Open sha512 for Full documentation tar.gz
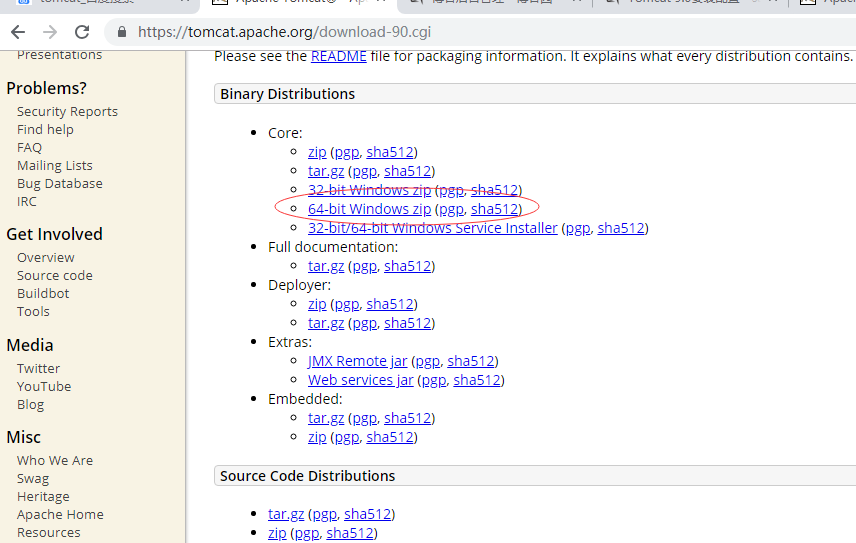The height and width of the screenshot is (543, 856). (408, 266)
